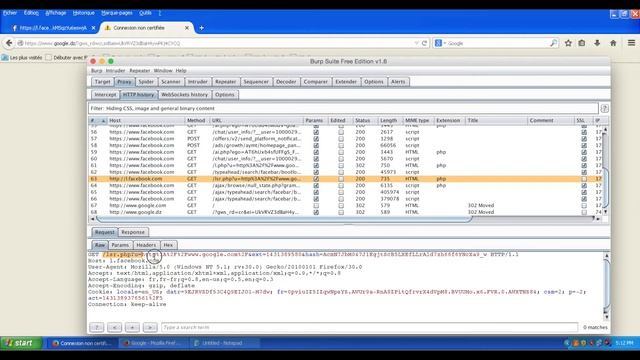Click Firefox back arrow button
Viewport: 640px width, 360px height.
click(9, 43)
